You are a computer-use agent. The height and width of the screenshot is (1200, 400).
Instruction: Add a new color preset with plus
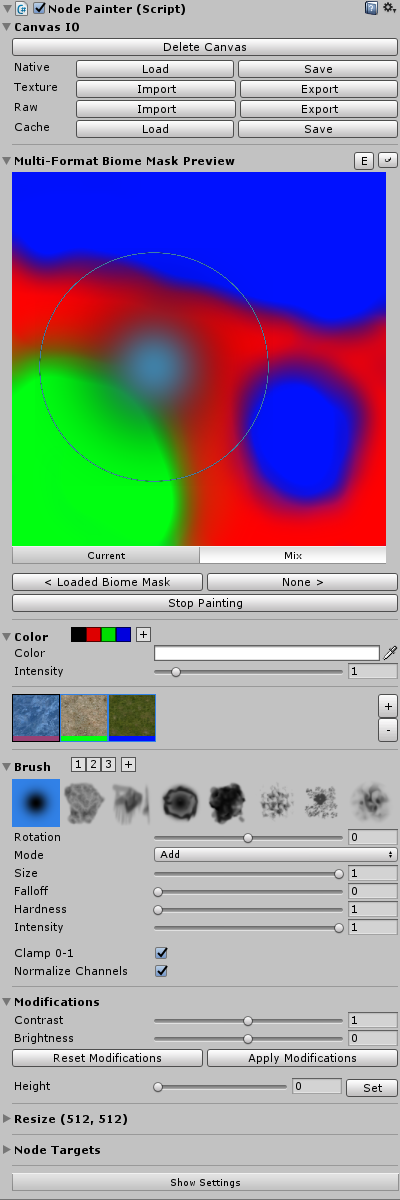(143, 634)
